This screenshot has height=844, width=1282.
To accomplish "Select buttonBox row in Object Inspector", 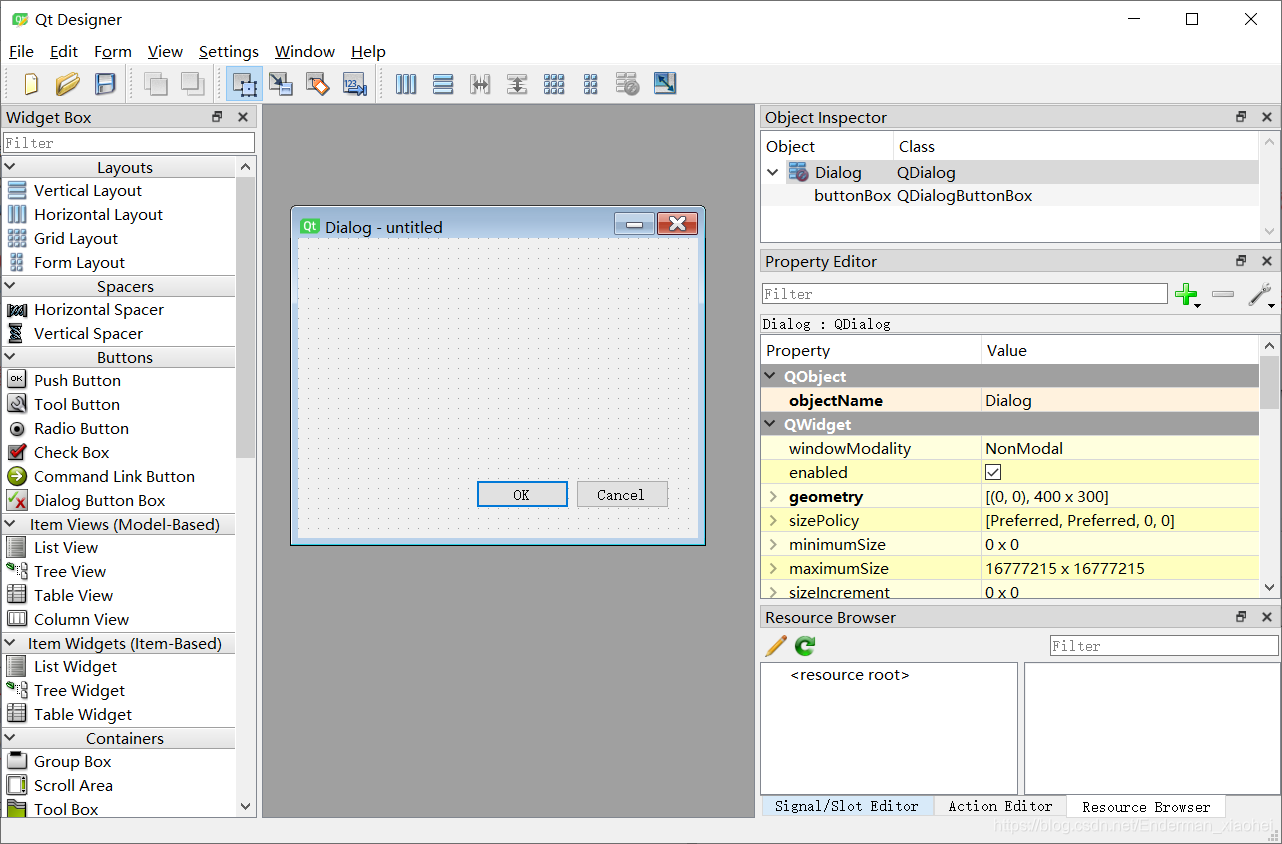I will point(1010,196).
